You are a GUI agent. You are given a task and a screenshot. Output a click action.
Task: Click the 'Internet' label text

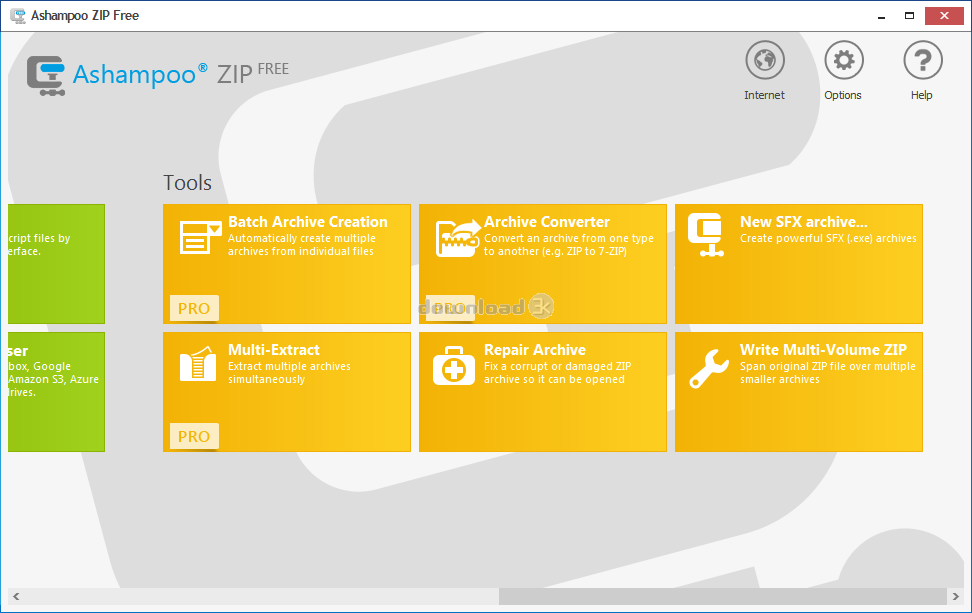[764, 95]
